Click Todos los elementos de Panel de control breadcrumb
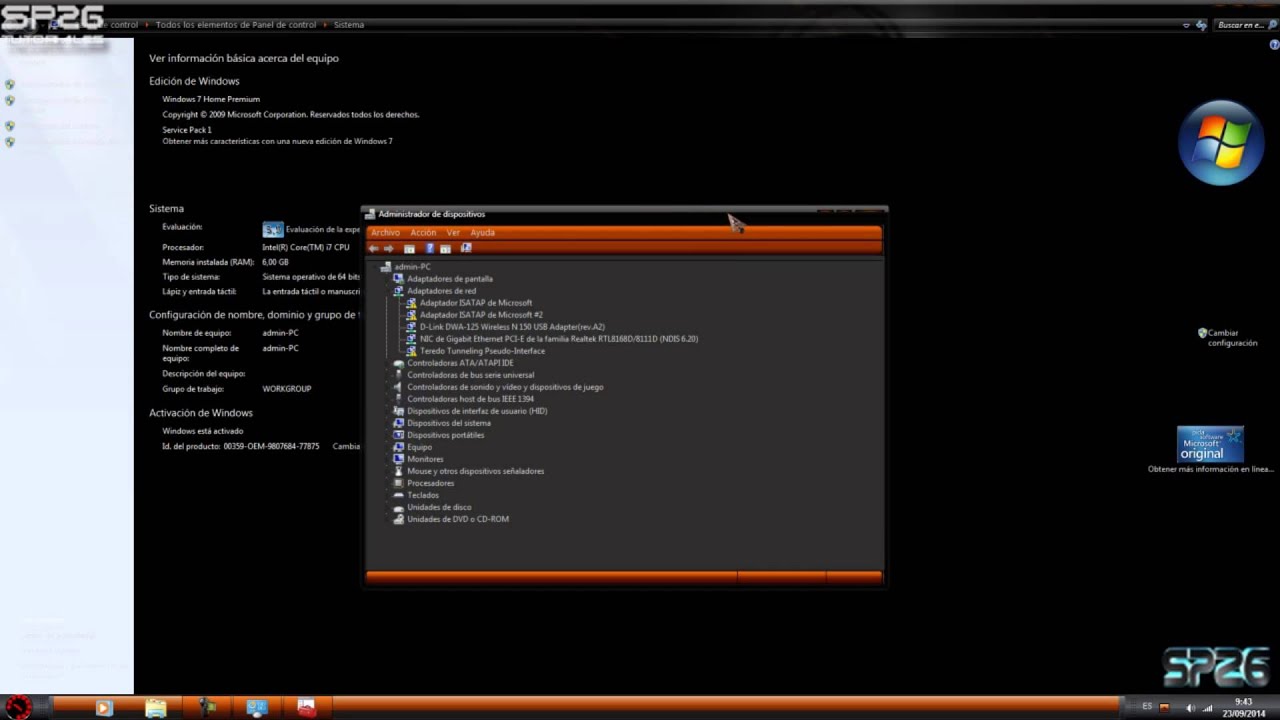The width and height of the screenshot is (1280, 720). (x=236, y=25)
